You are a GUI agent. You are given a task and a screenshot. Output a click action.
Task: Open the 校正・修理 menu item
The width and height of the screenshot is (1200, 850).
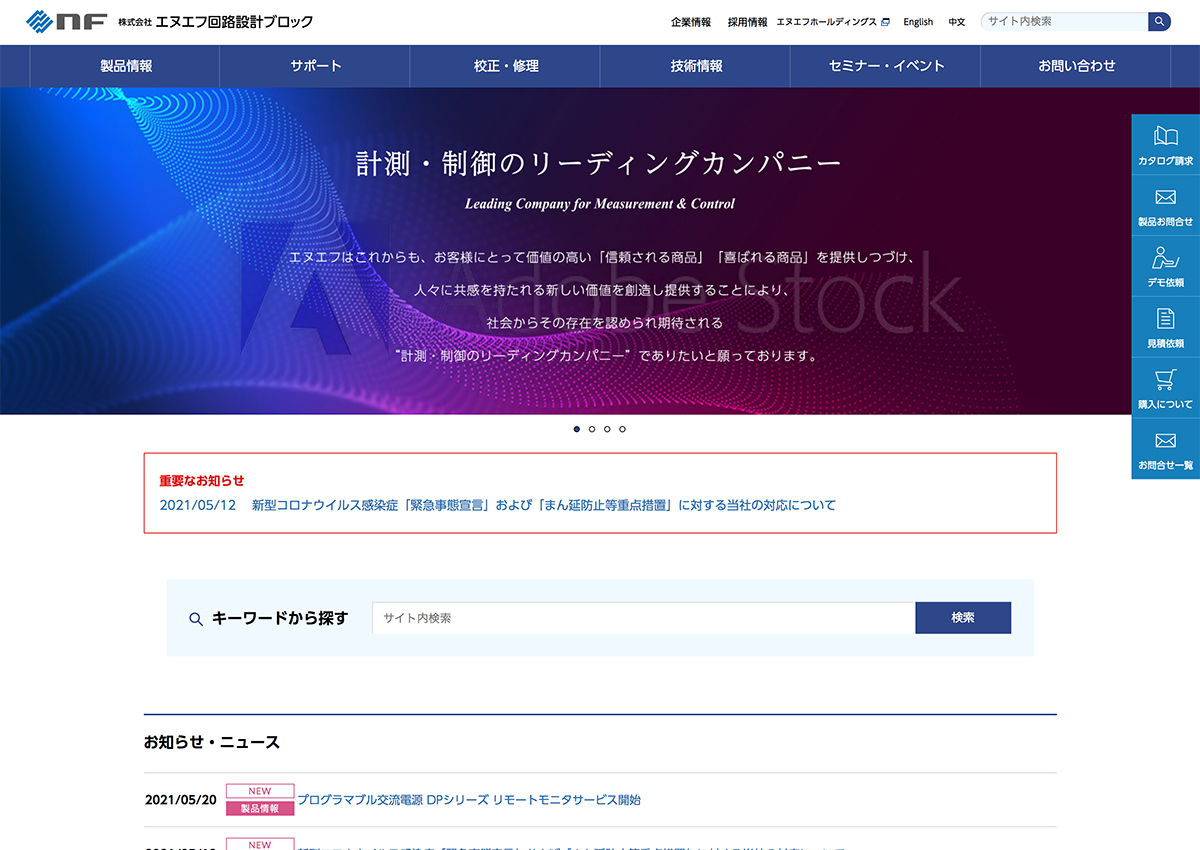click(x=506, y=66)
